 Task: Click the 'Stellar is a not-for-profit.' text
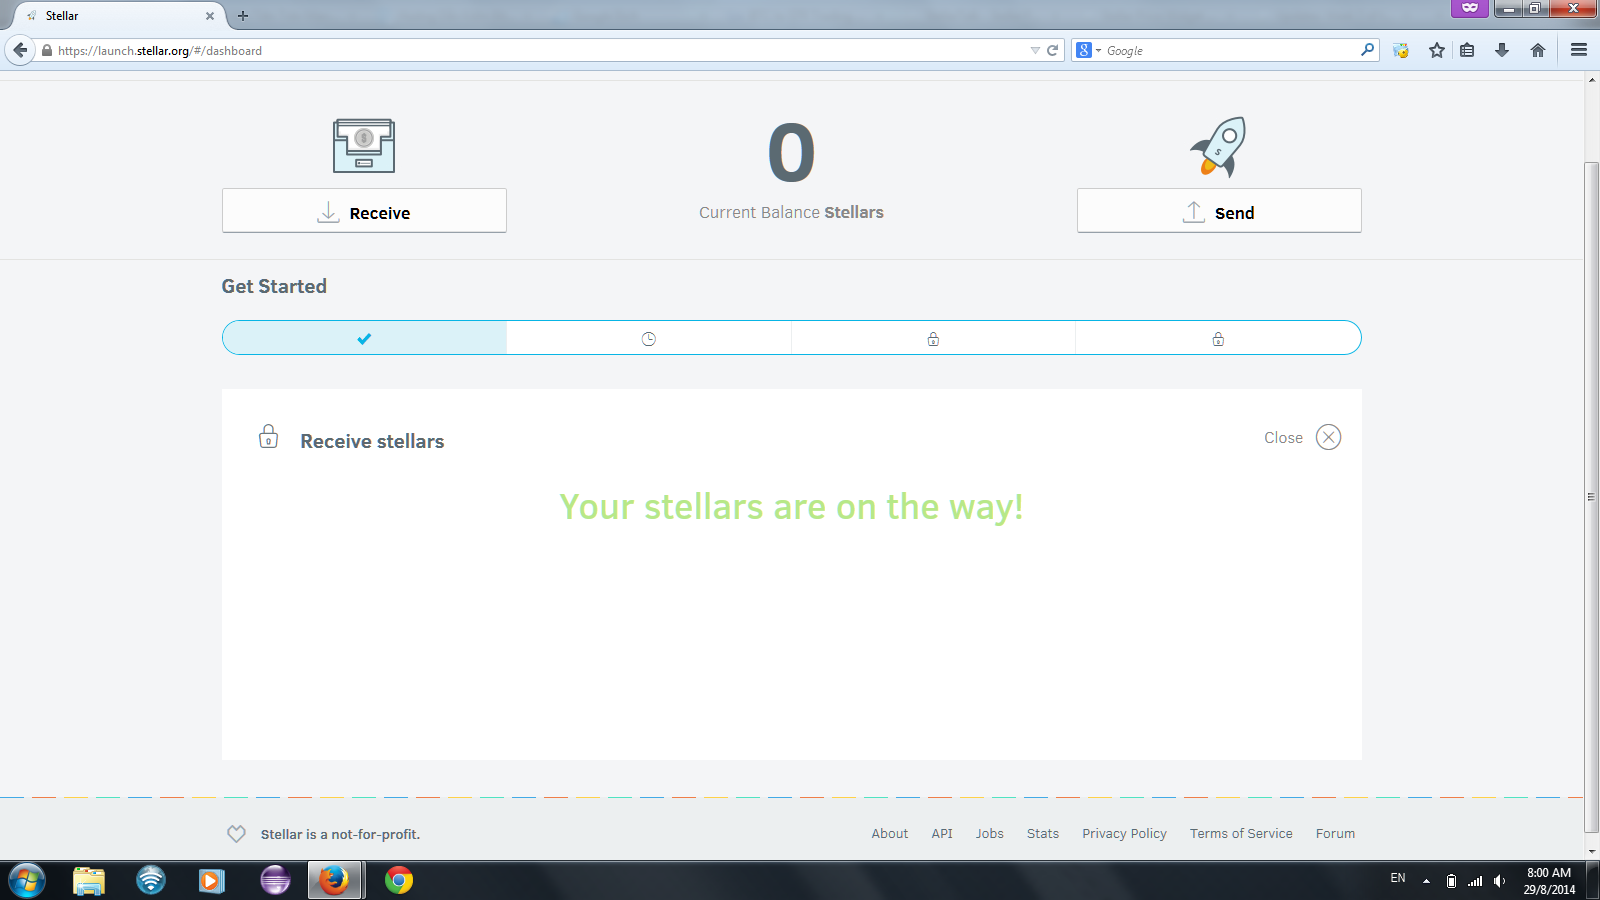coord(340,834)
